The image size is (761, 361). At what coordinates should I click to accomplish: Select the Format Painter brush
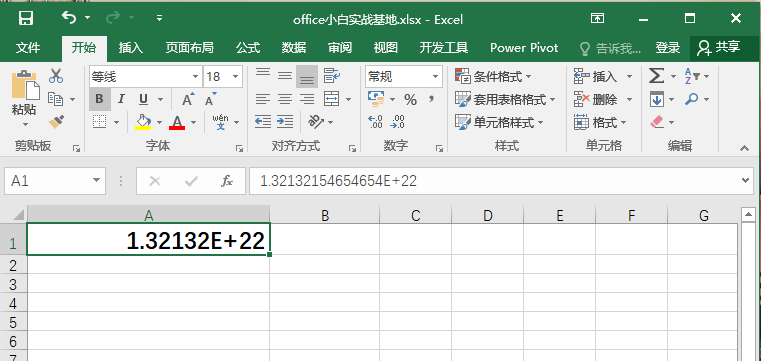(x=56, y=122)
